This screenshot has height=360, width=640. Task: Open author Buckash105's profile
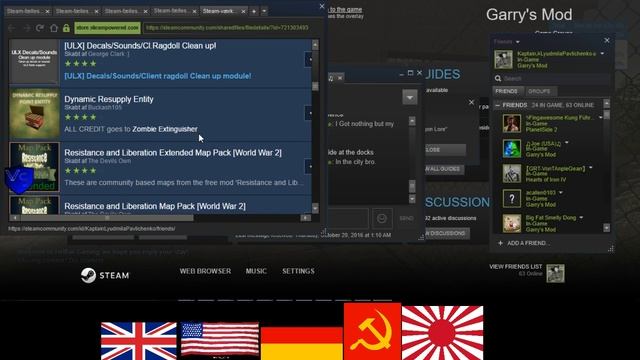pyautogui.click(x=105, y=107)
